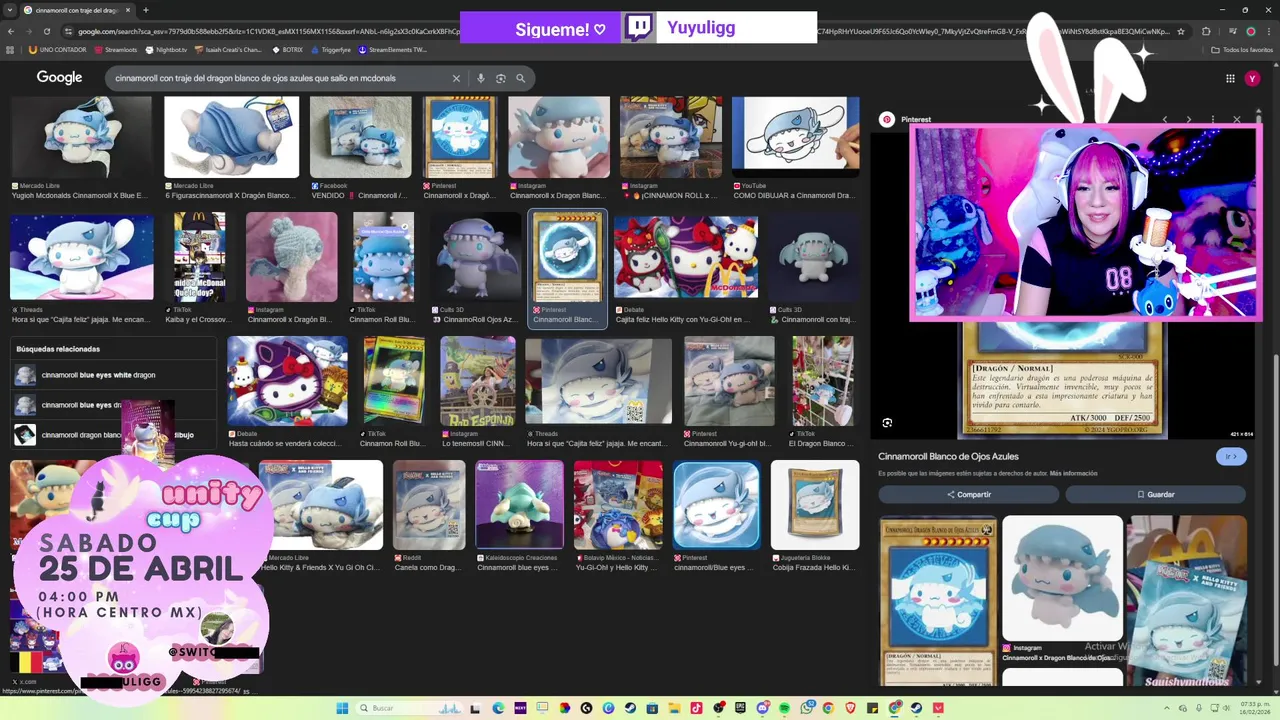Show previous image in the preview panel
The width and height of the screenshot is (1280, 720).
(1165, 119)
